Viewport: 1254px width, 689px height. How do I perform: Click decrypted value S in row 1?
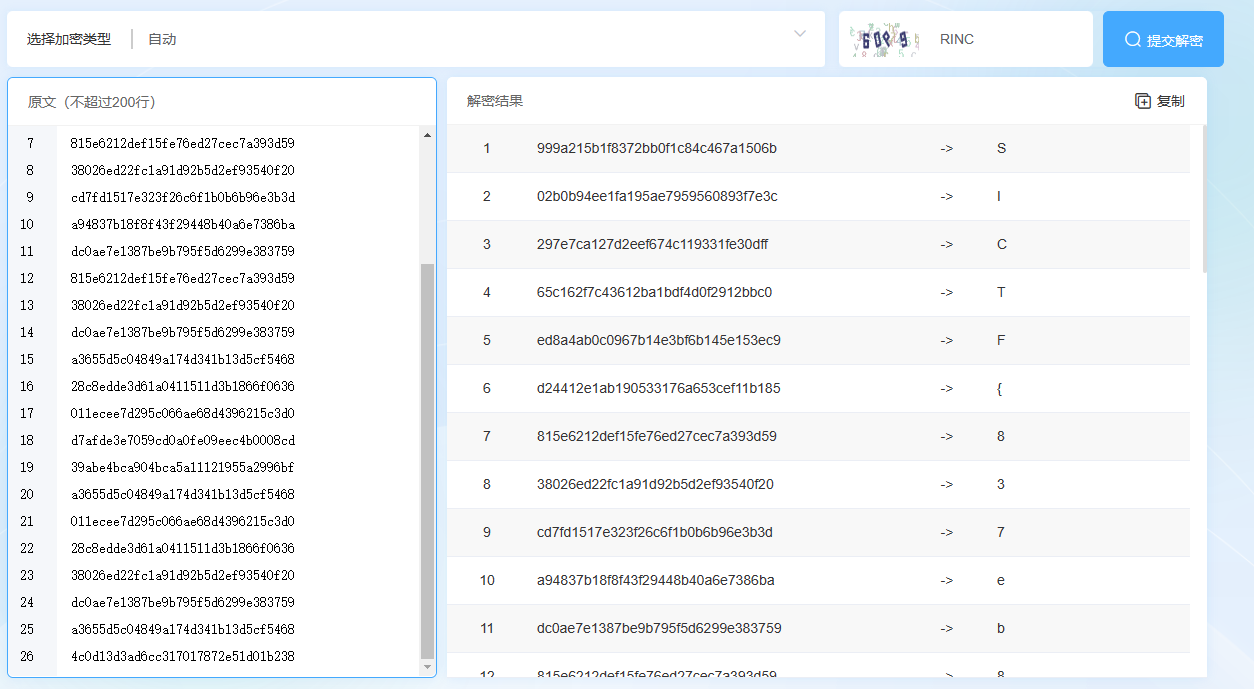coord(1001,148)
